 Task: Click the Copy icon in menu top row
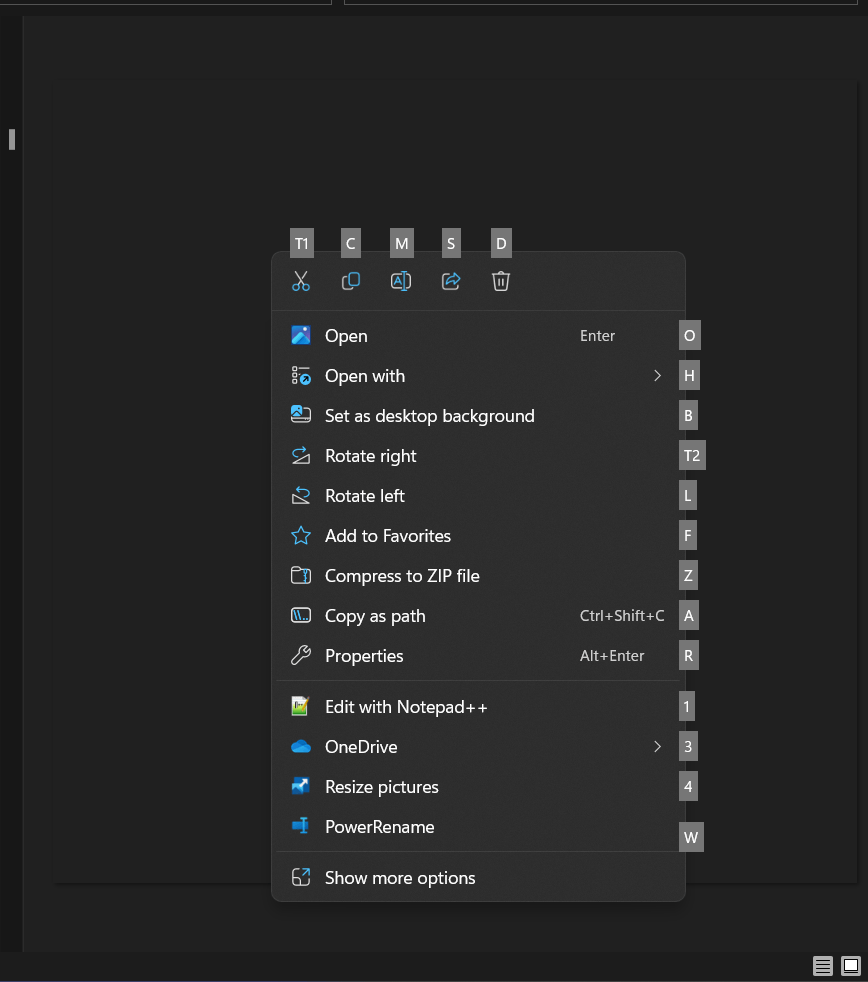[351, 281]
